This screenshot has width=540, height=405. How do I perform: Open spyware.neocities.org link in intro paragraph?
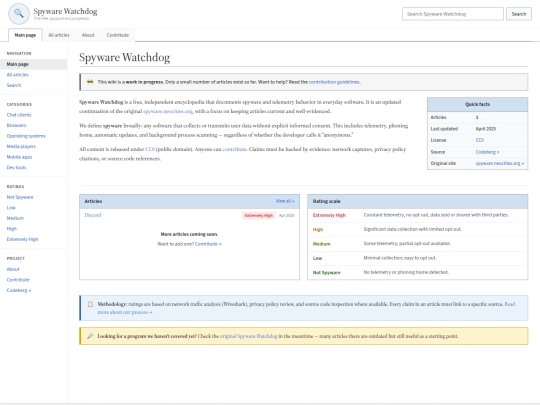(168, 111)
